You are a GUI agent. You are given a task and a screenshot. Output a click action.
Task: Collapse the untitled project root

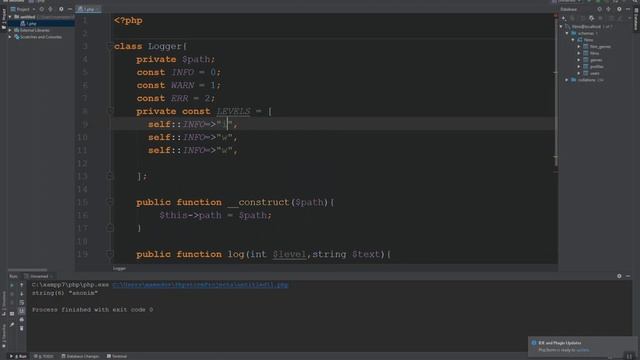pos(10,17)
